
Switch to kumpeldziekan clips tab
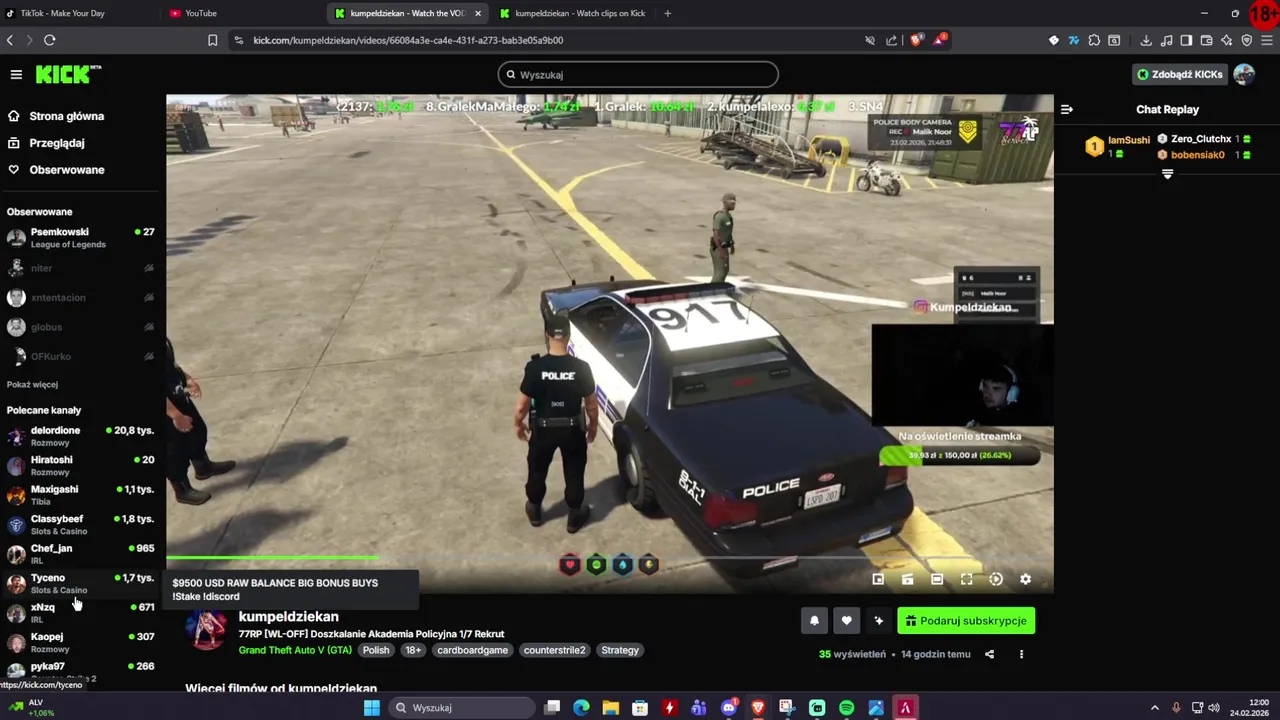pos(573,13)
